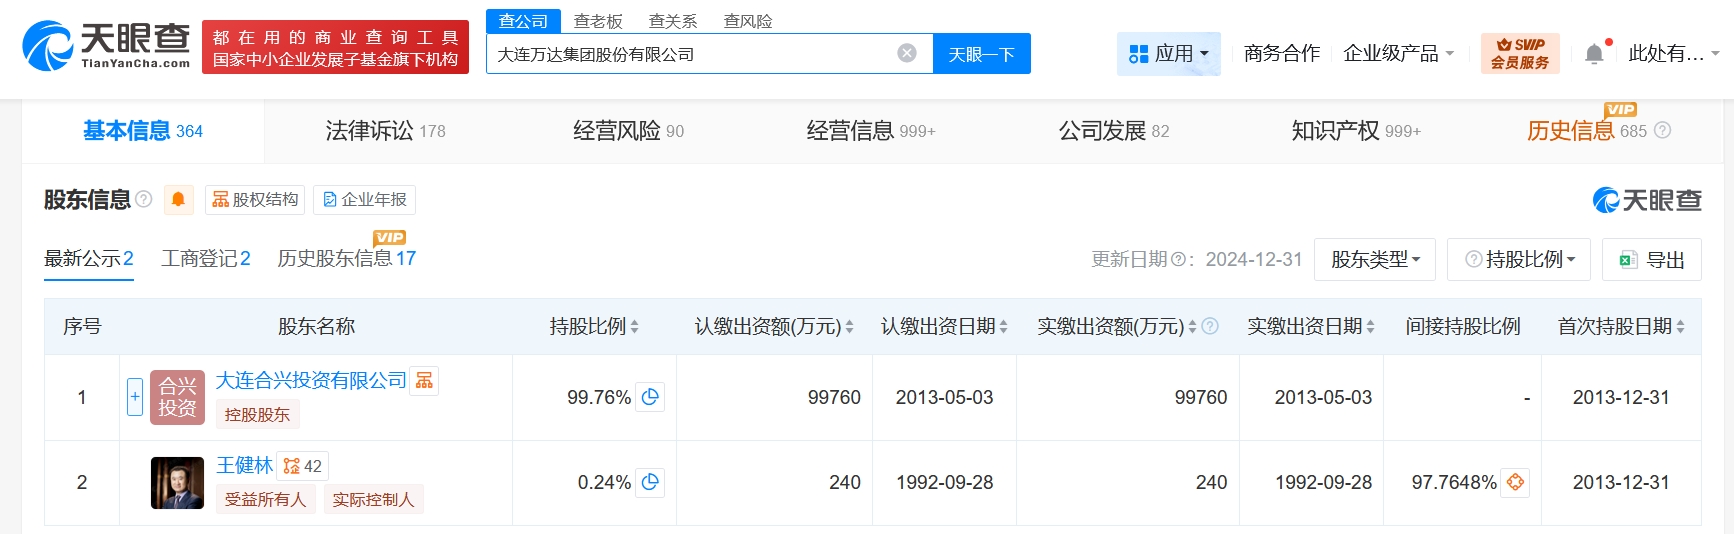This screenshot has height=534, width=1734.
Task: Open the 持股比例 filter dropdown
Action: click(x=1520, y=259)
